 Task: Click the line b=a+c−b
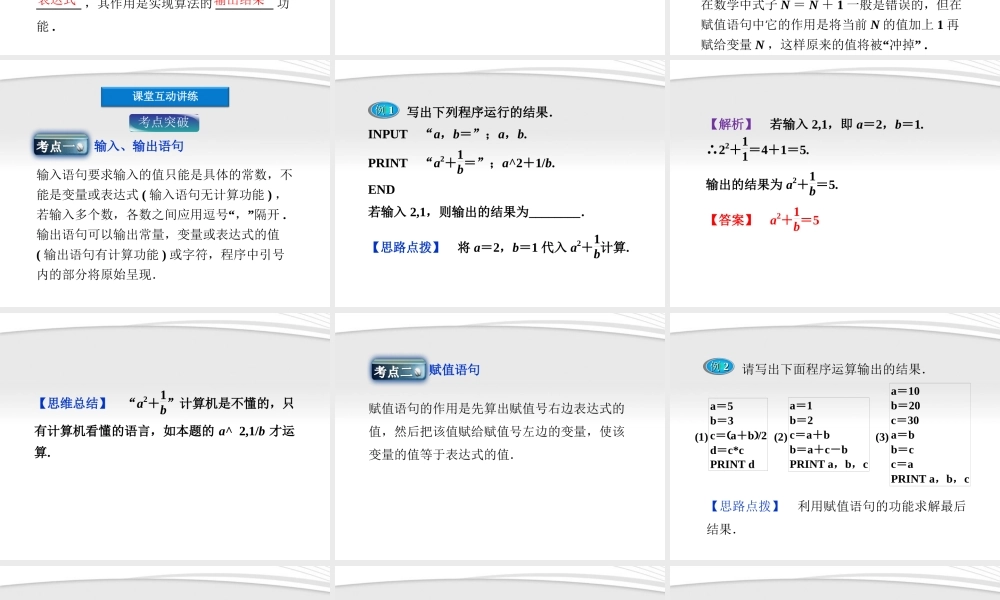click(818, 450)
